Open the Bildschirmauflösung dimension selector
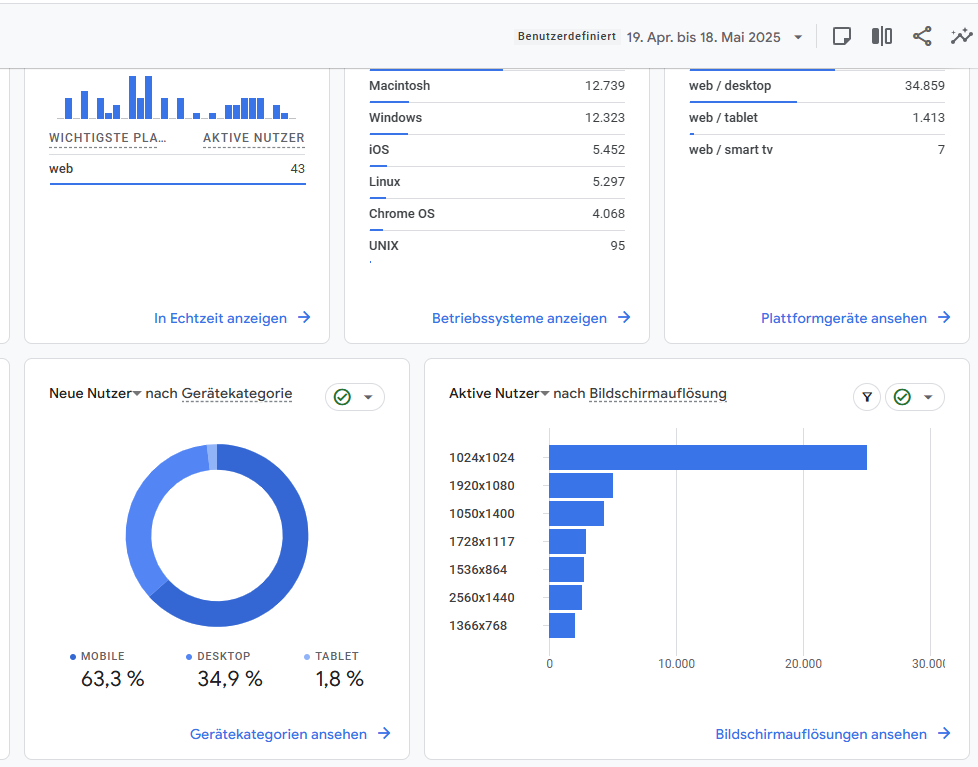Viewport: 978px width, 767px height. point(658,394)
